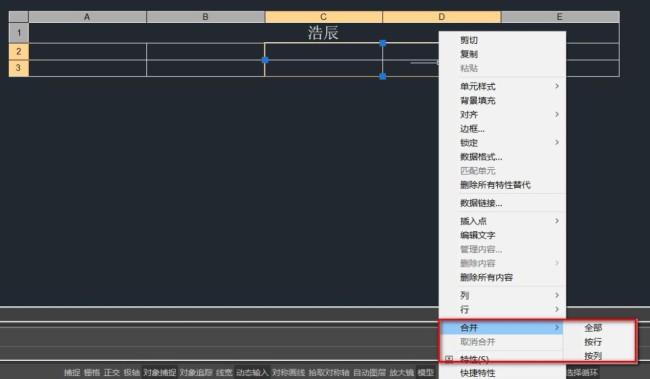Screen dimensions: 650x379
Task: Select column header E
Action: click(560, 17)
